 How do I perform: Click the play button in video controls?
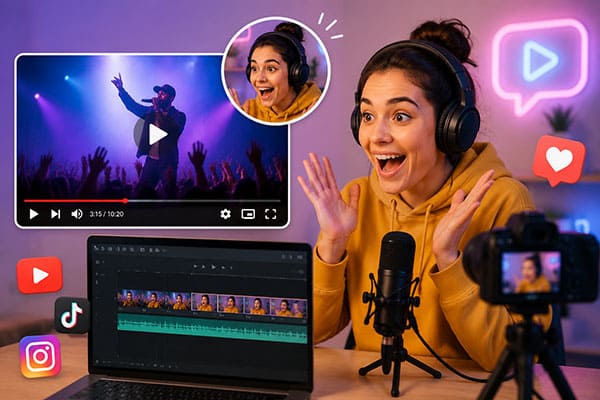coord(34,214)
